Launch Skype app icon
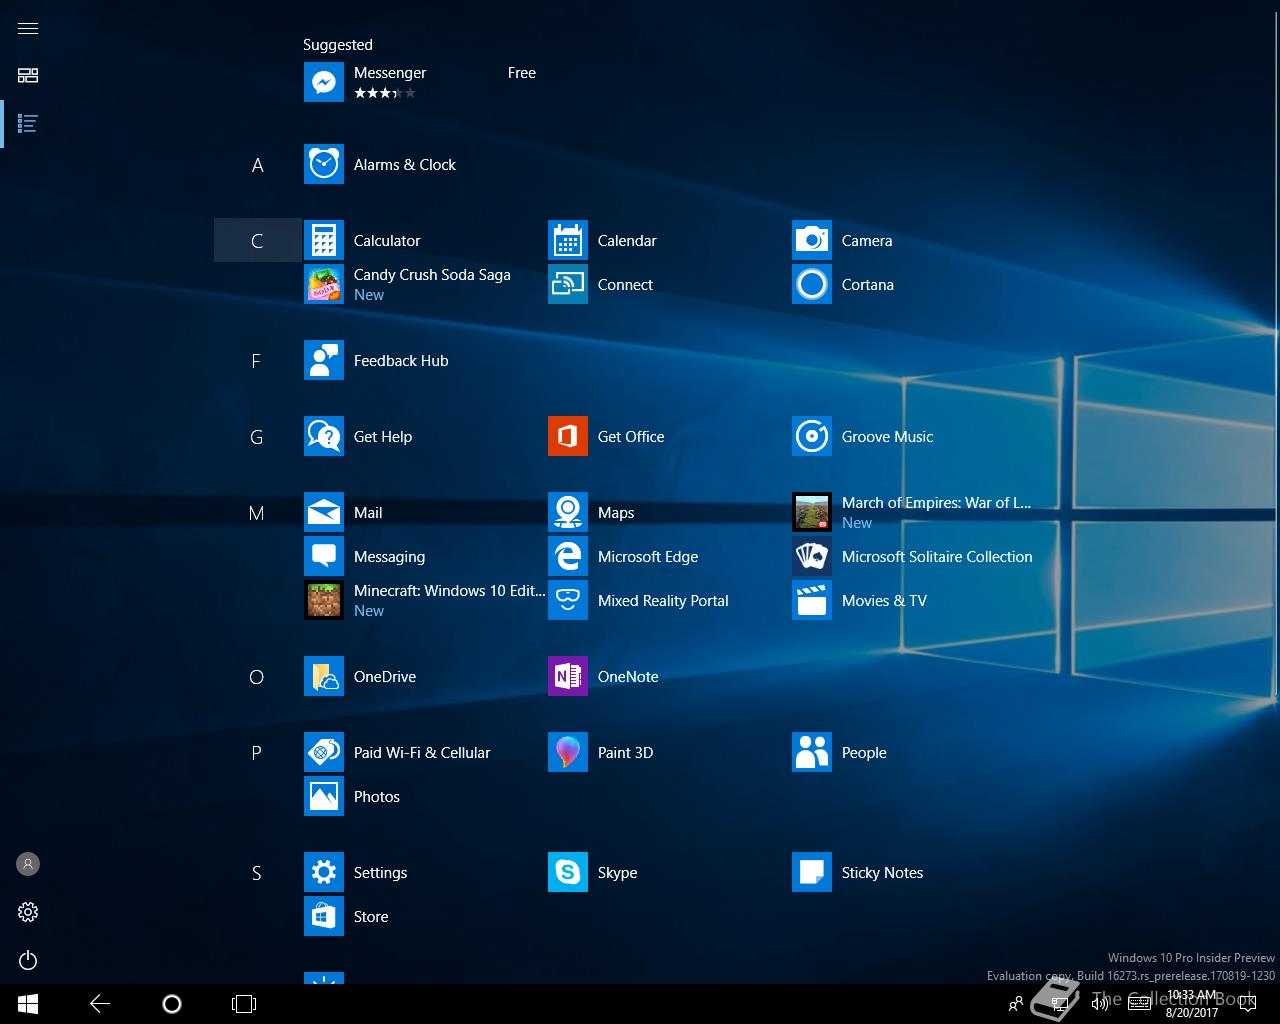The image size is (1280, 1024). [x=568, y=872]
